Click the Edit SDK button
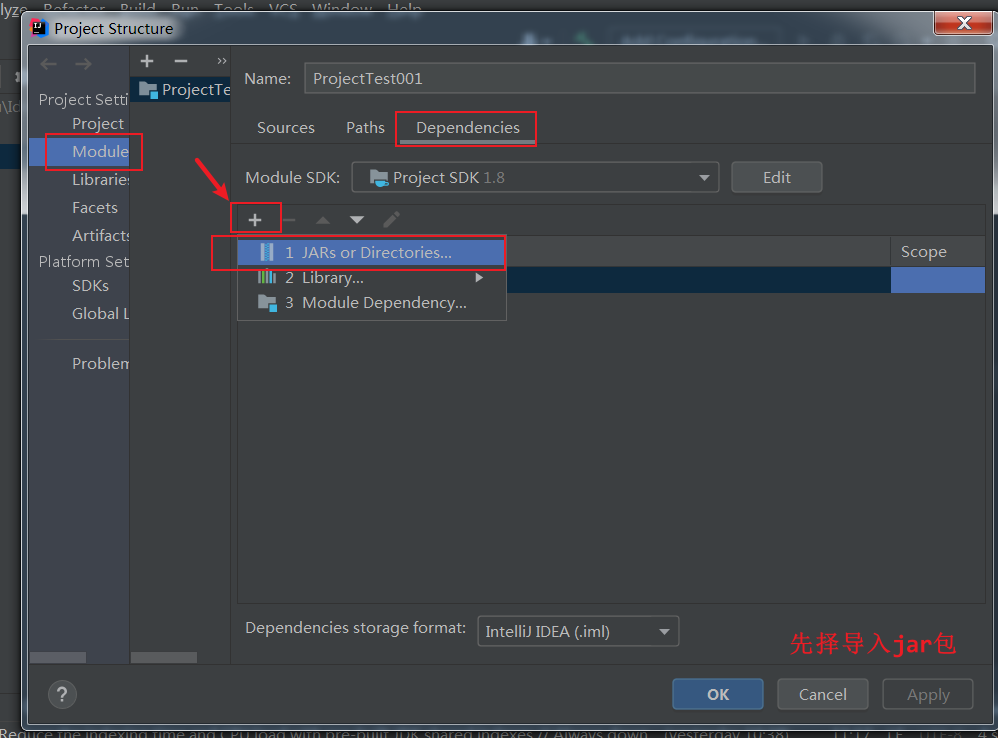This screenshot has width=998, height=738. [x=777, y=178]
